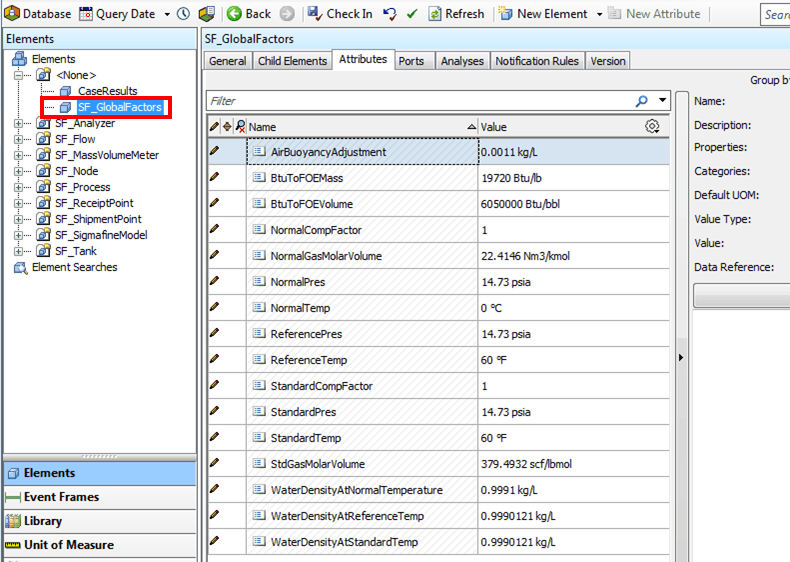
Task: Click in the attribute Filter field
Action: (x=418, y=101)
